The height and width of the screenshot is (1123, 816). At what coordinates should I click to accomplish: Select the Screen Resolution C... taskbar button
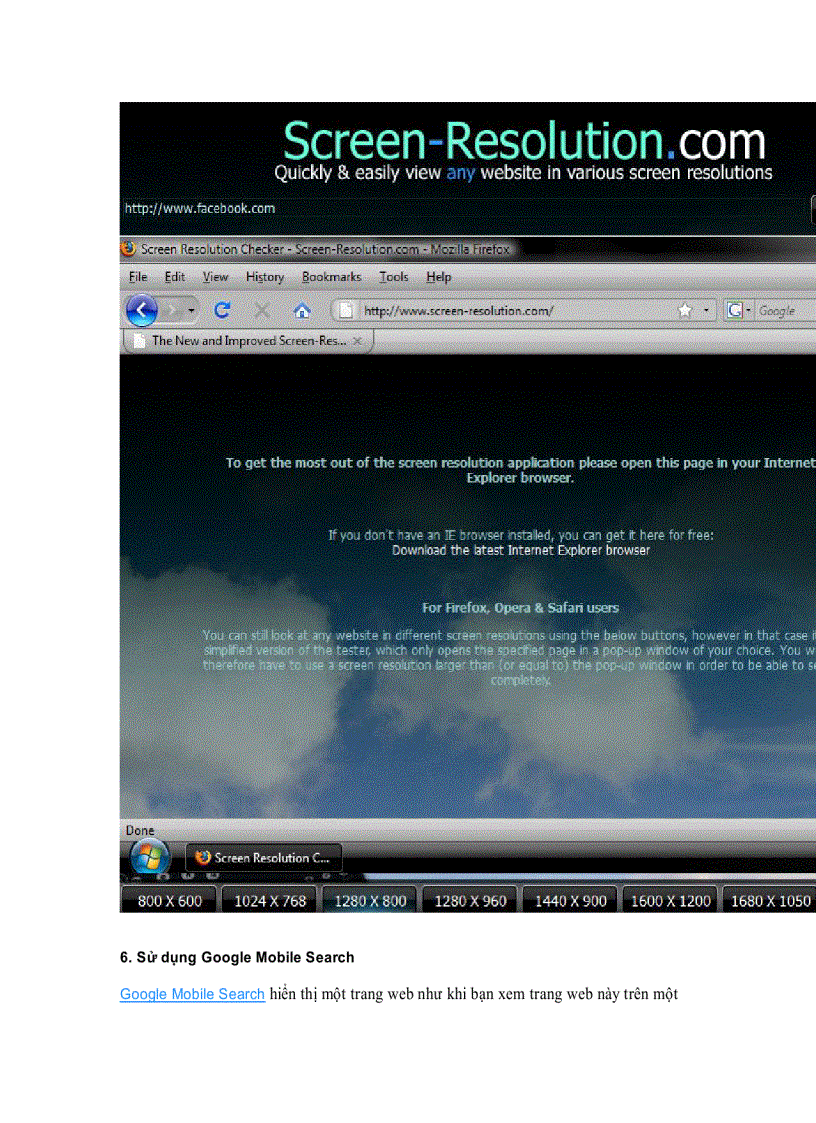(263, 857)
